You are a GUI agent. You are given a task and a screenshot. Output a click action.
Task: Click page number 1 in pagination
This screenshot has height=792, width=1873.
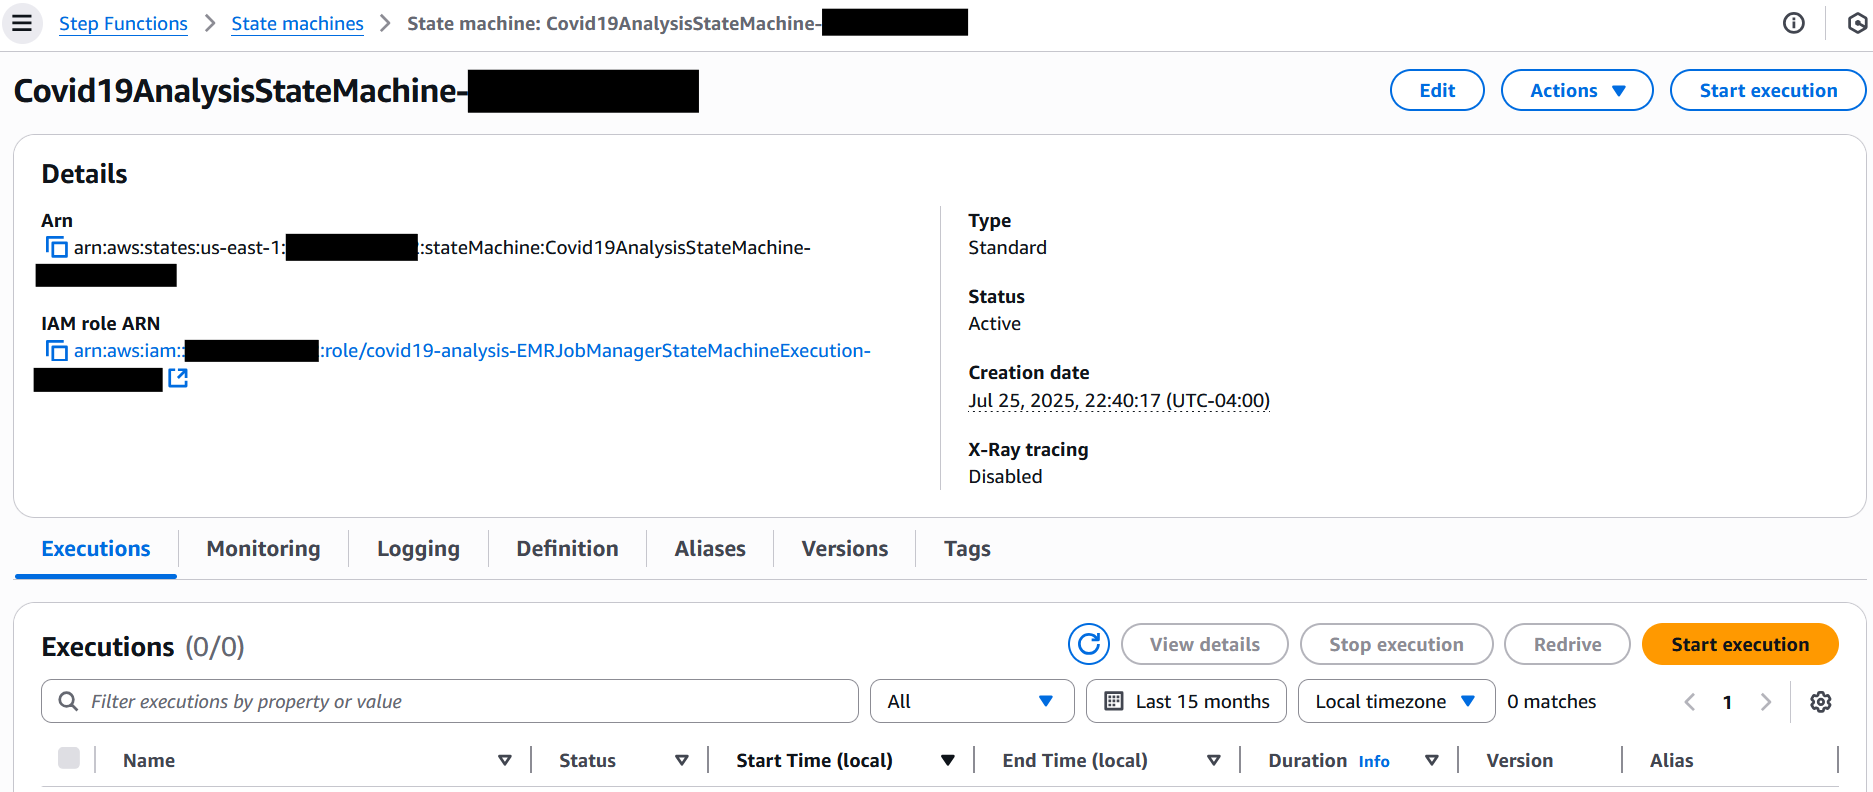click(1727, 702)
